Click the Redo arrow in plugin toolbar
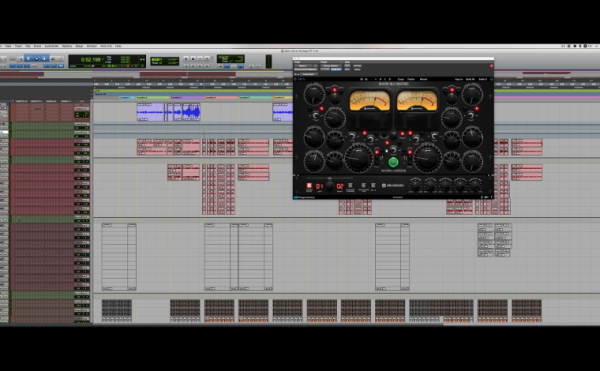The height and width of the screenshot is (371, 600). tap(366, 79)
